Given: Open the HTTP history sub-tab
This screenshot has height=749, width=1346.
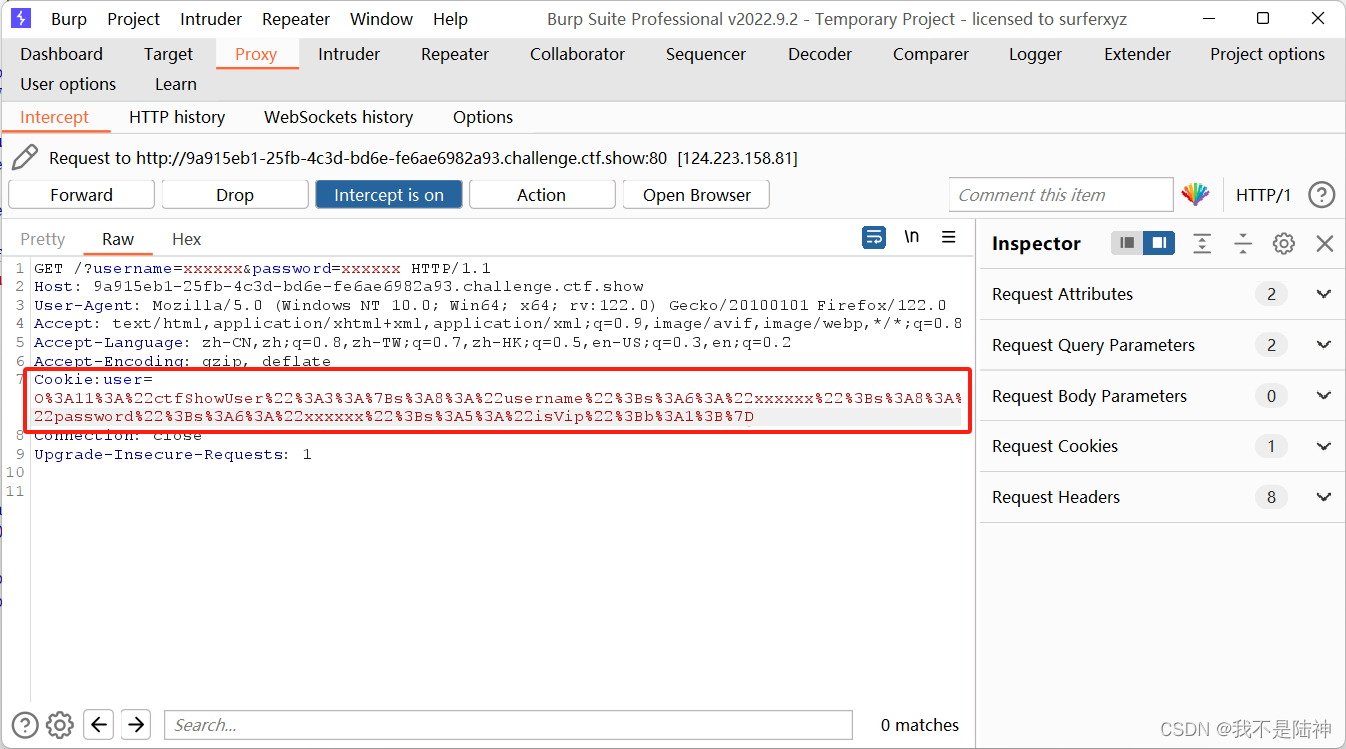Looking at the screenshot, I should 177,117.
